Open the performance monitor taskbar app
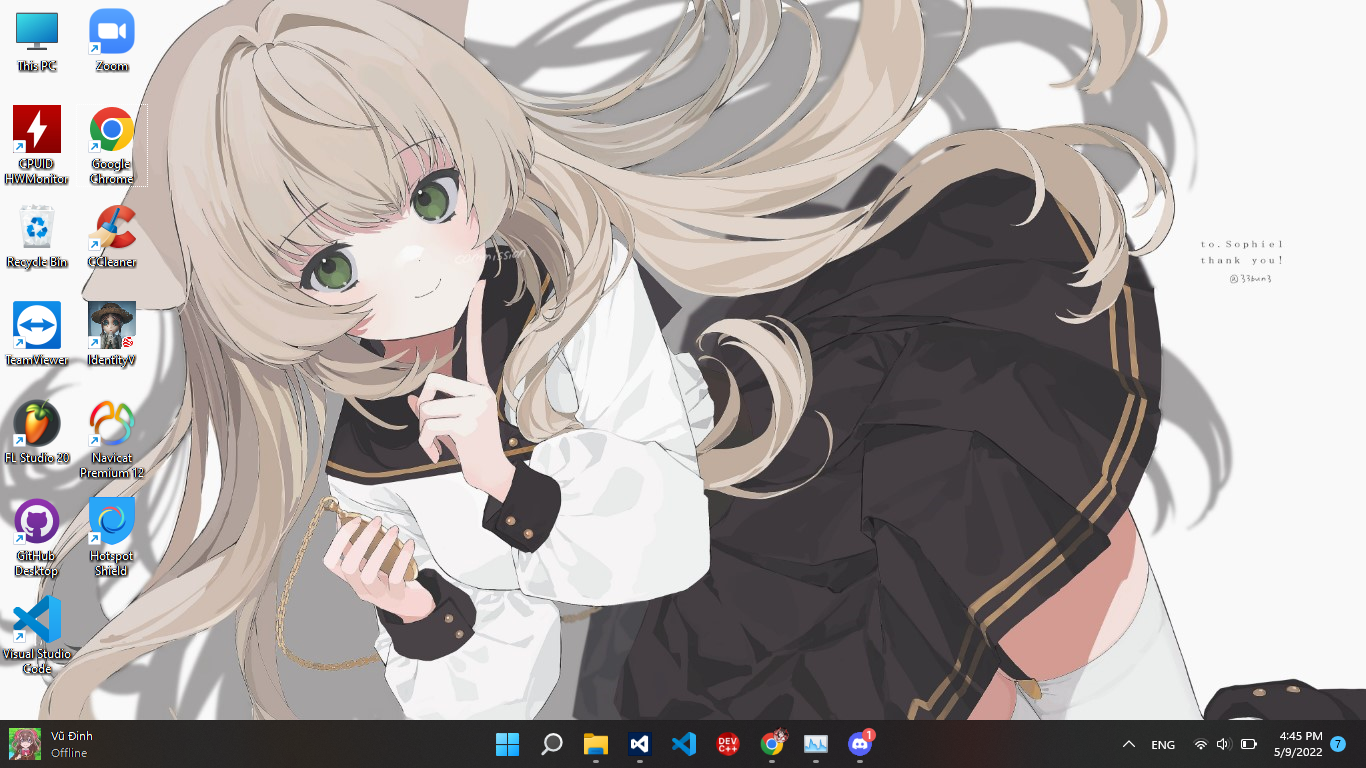Viewport: 1366px width, 768px height. pos(816,744)
